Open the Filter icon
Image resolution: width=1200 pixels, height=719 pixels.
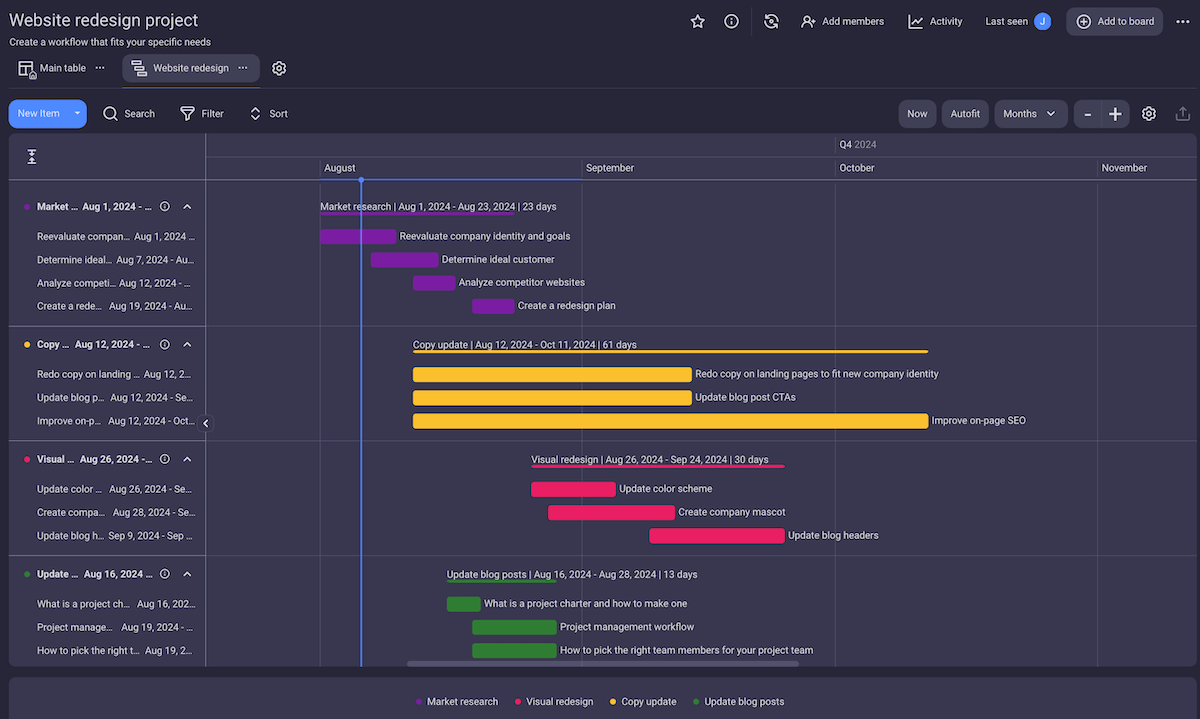coord(201,113)
